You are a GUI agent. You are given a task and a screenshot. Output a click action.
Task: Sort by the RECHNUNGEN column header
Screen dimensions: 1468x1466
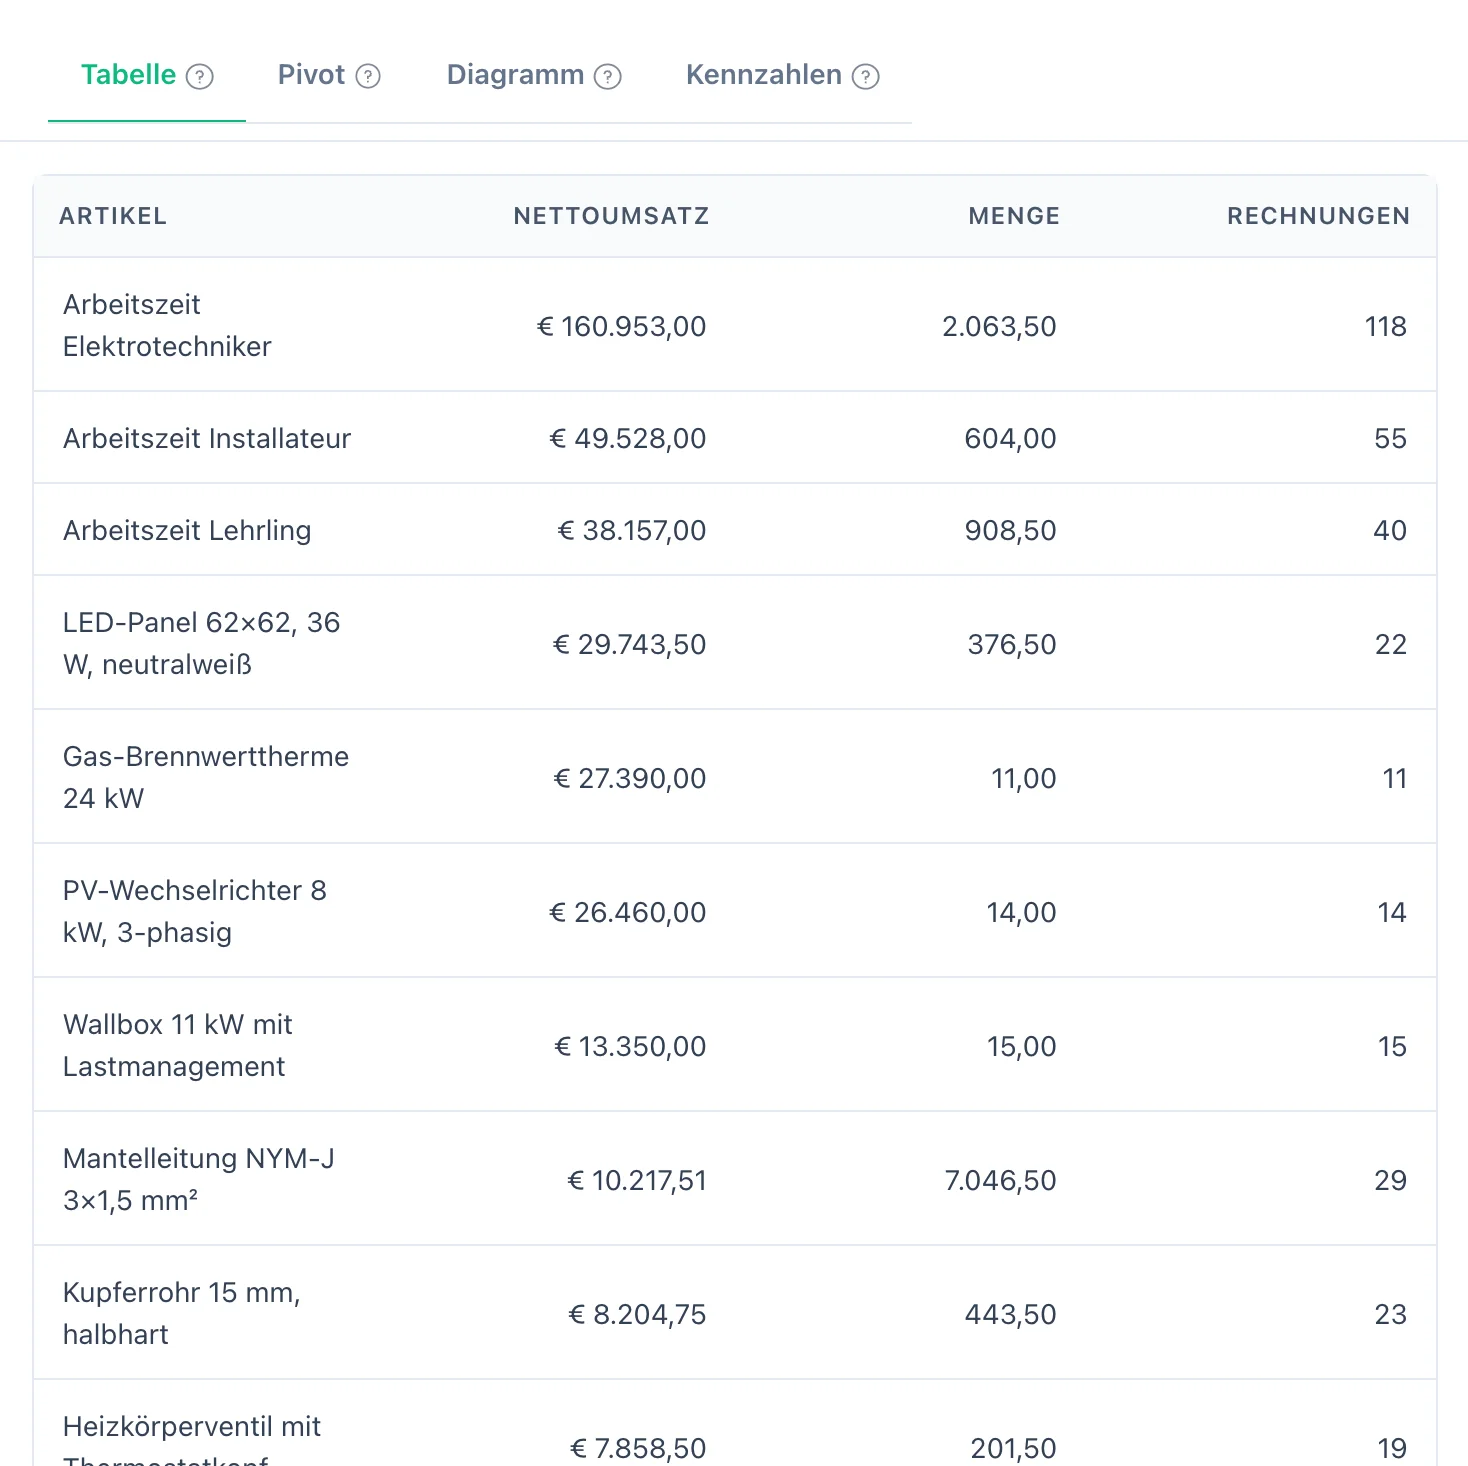[1318, 216]
